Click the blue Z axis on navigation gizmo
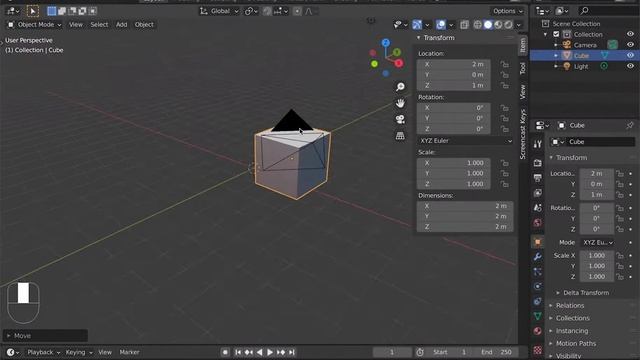The image size is (640, 360). click(x=386, y=42)
